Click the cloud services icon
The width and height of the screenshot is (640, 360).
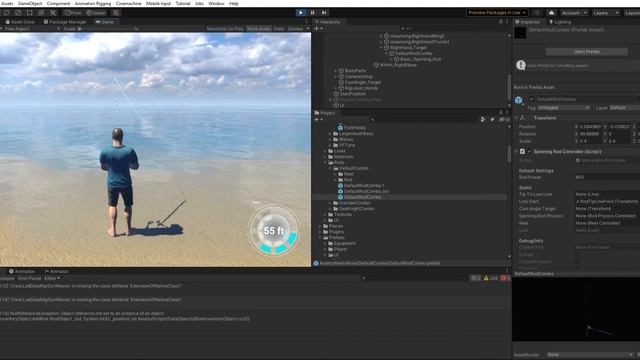pyautogui.click(x=551, y=13)
